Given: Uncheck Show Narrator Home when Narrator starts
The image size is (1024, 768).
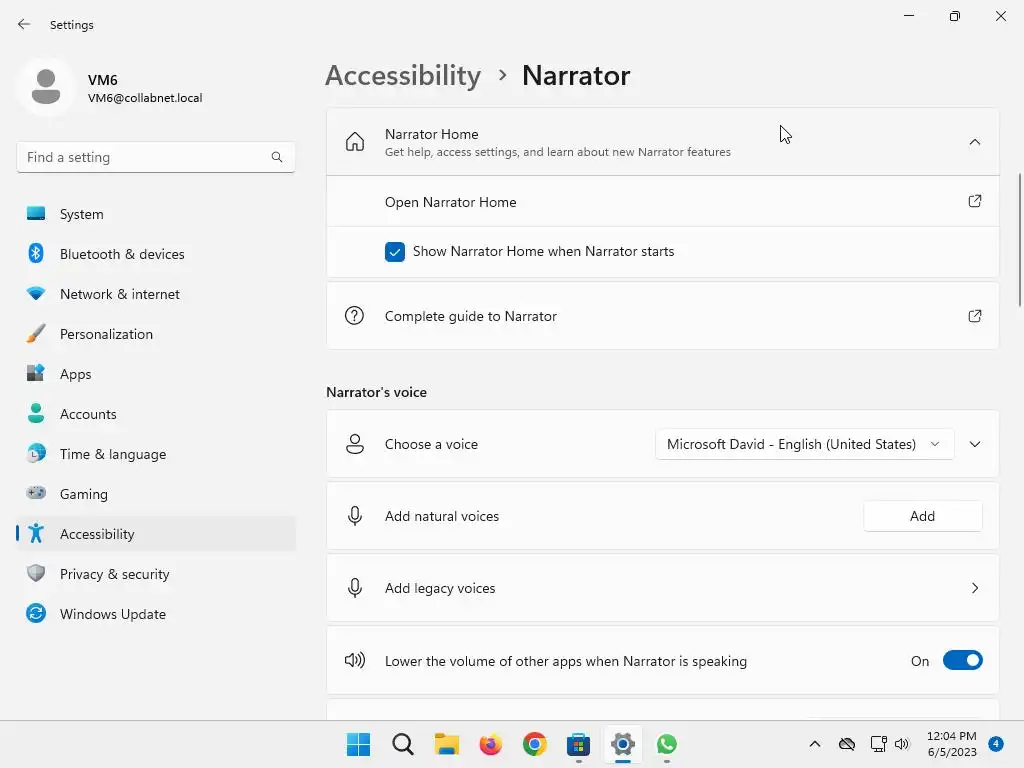Looking at the screenshot, I should [x=395, y=252].
